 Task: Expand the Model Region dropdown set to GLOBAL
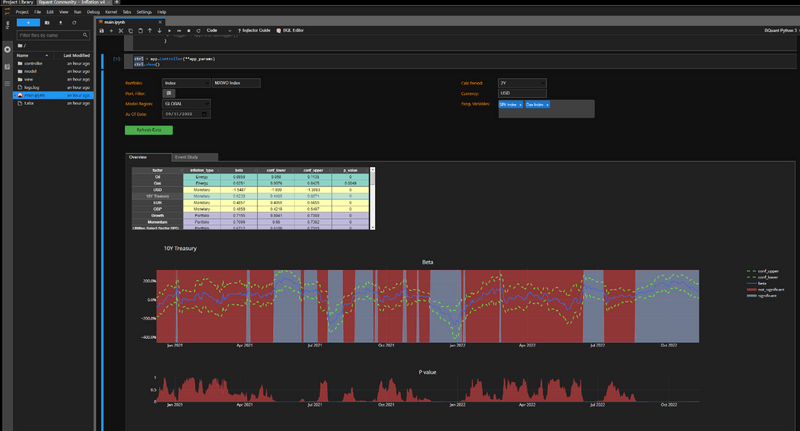(x=185, y=103)
